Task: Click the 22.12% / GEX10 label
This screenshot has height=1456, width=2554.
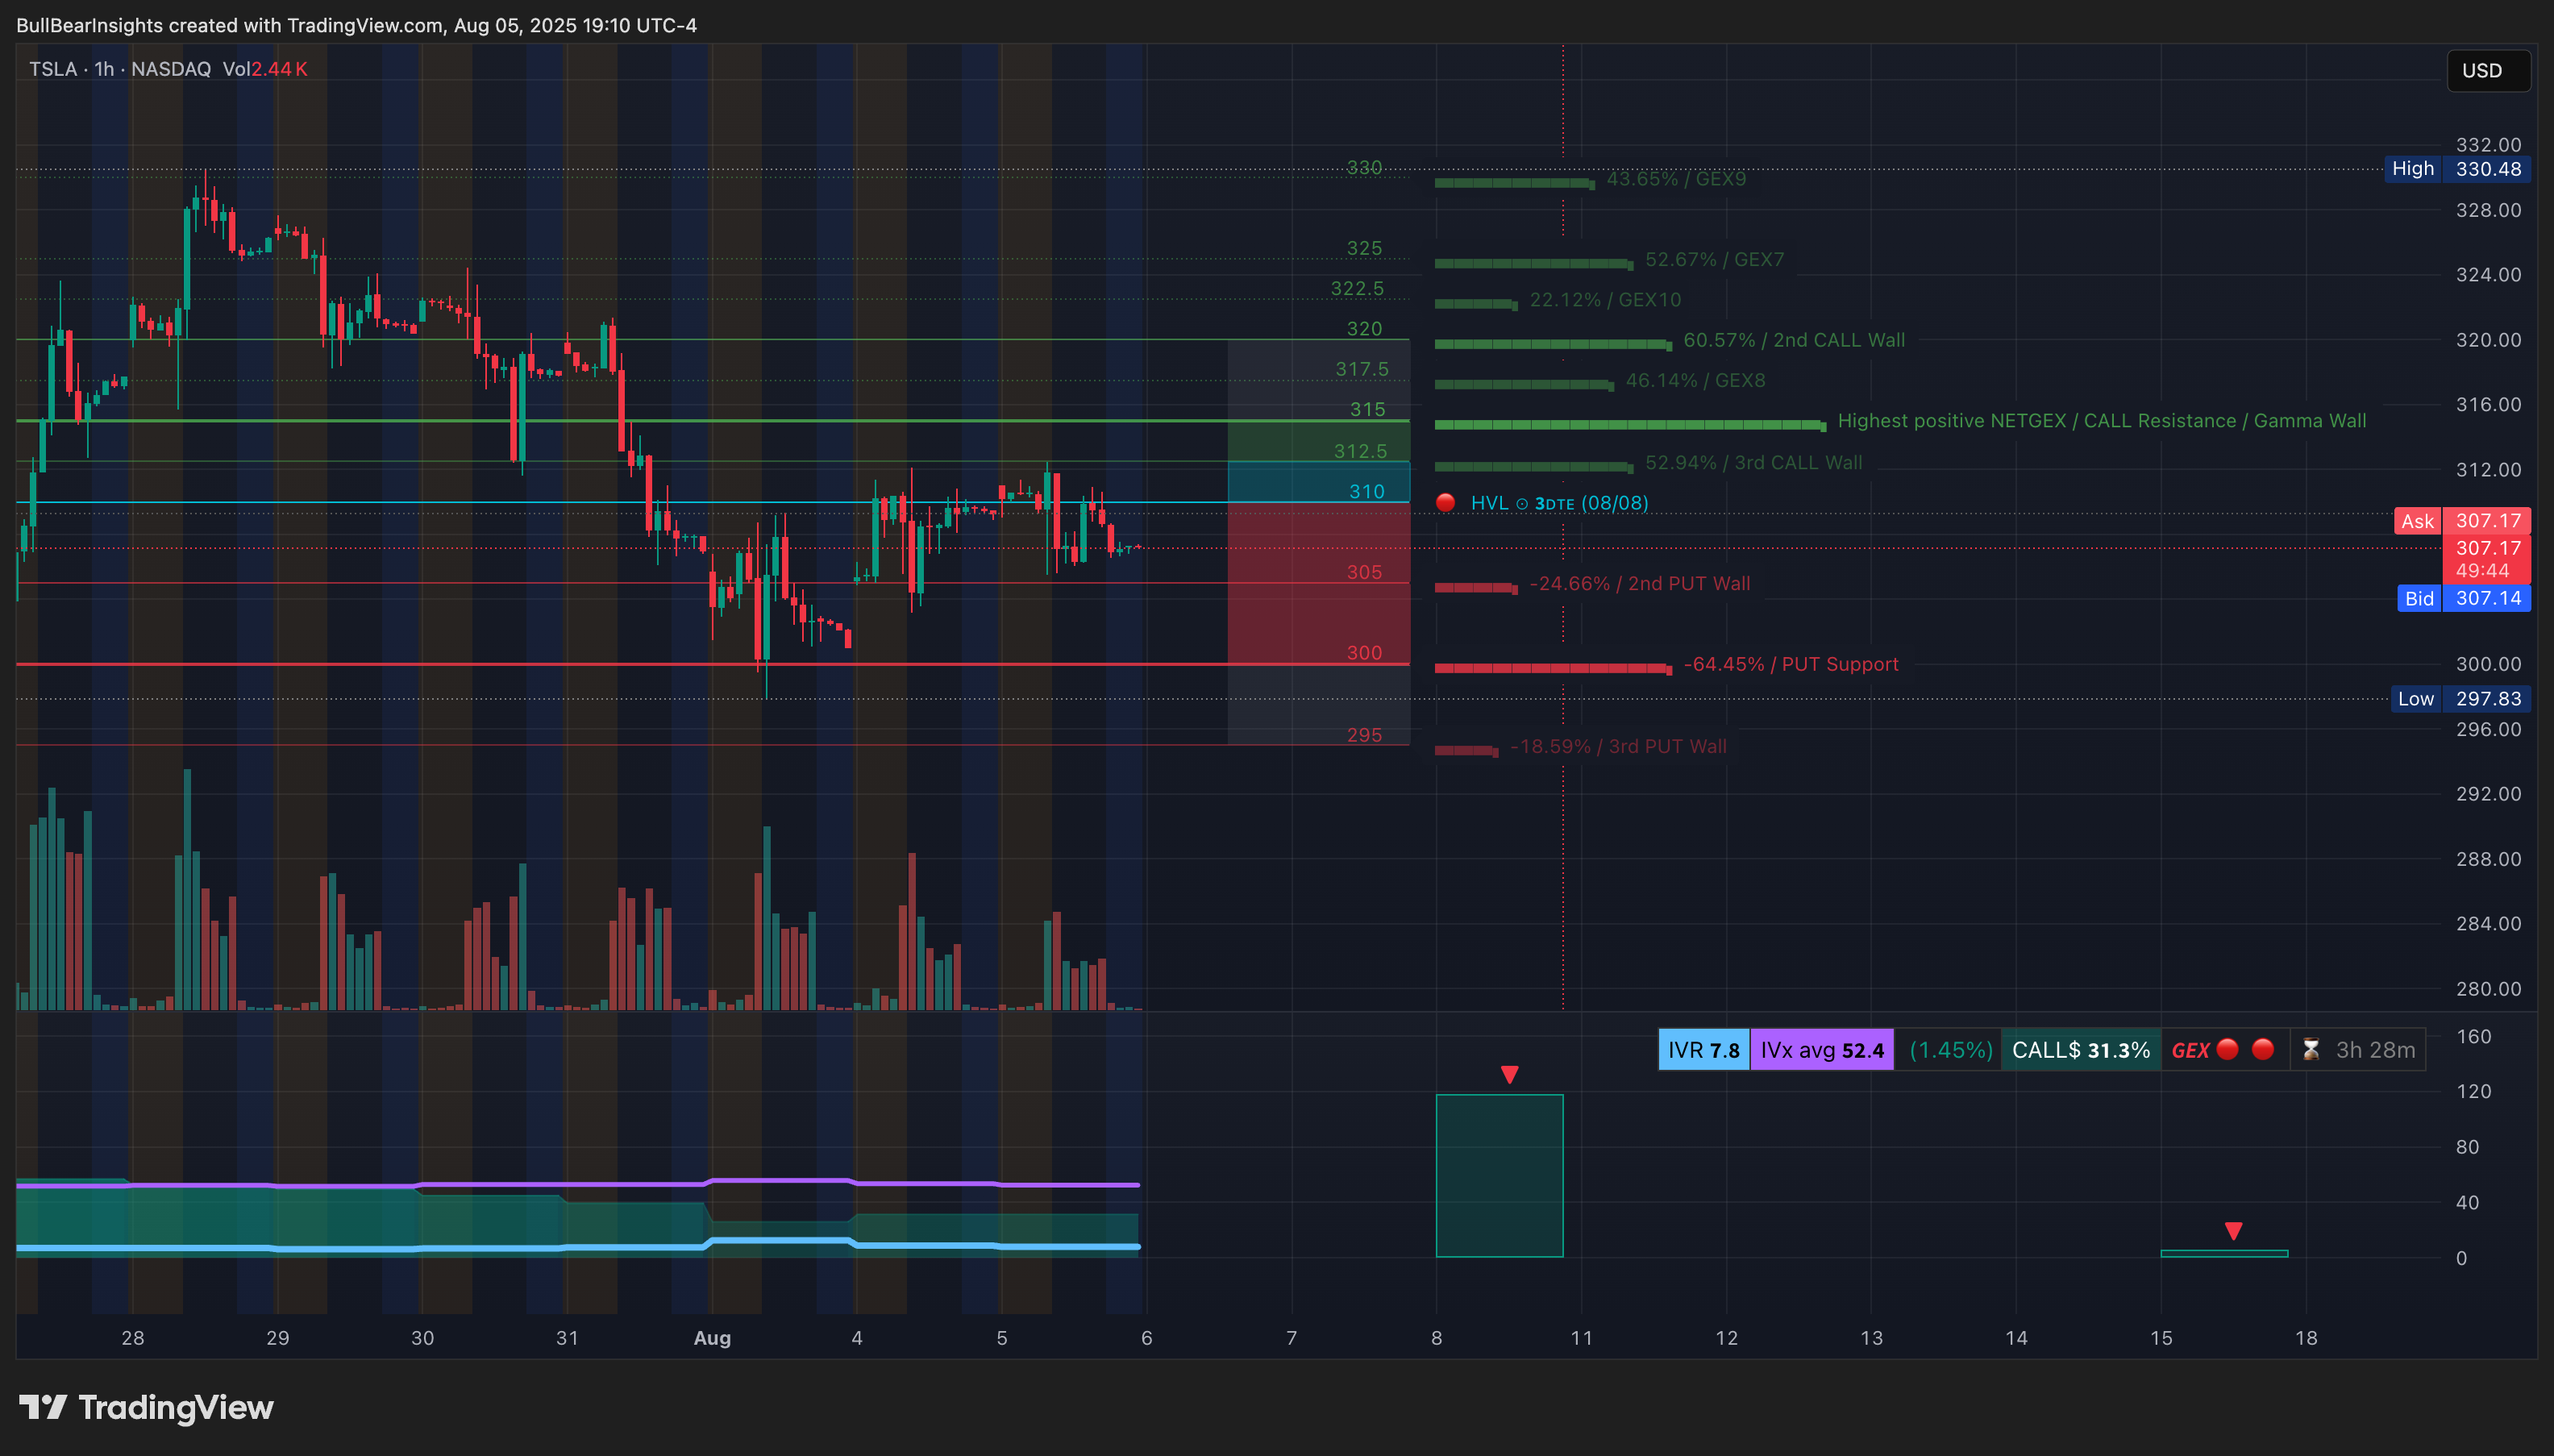Action: [1605, 300]
